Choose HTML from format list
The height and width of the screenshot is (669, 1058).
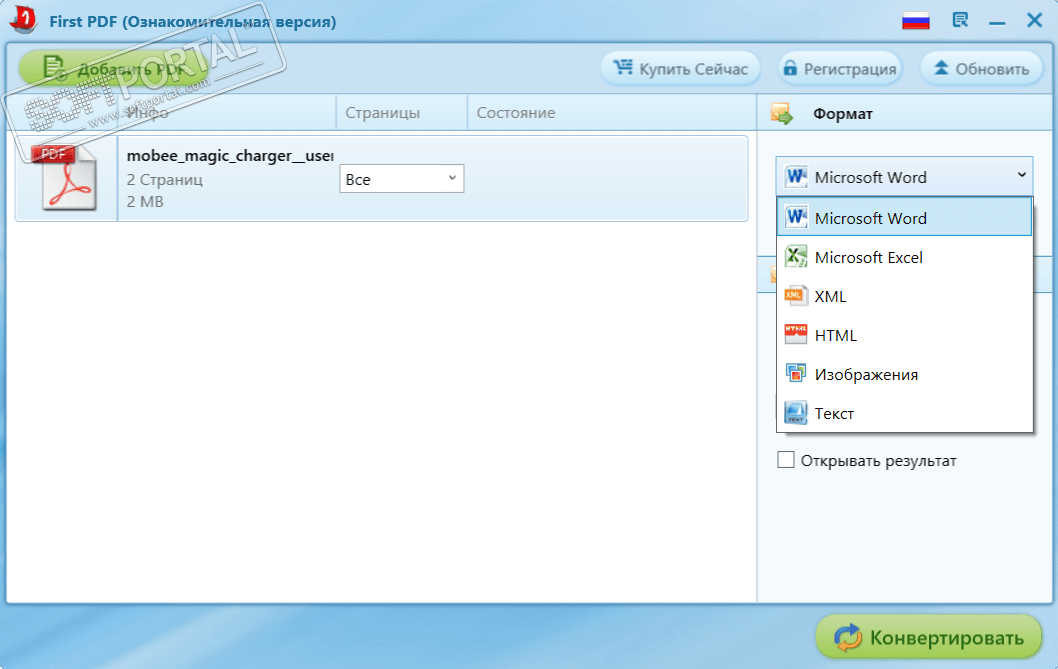pyautogui.click(x=904, y=335)
